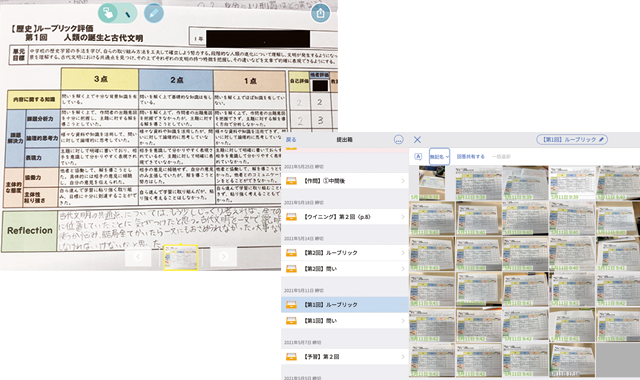Select 【第2回】ルーブリック in list

[x=345, y=253]
